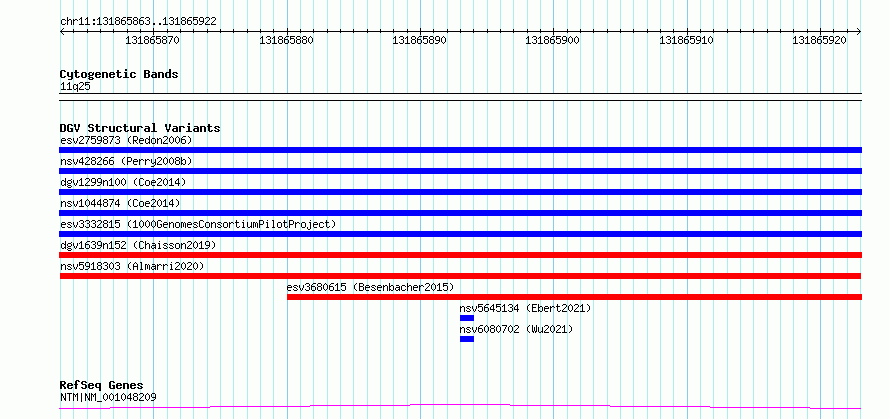Open variant label dgv1299n100 (Coe2014)
890x419 pixels.
coord(123,182)
